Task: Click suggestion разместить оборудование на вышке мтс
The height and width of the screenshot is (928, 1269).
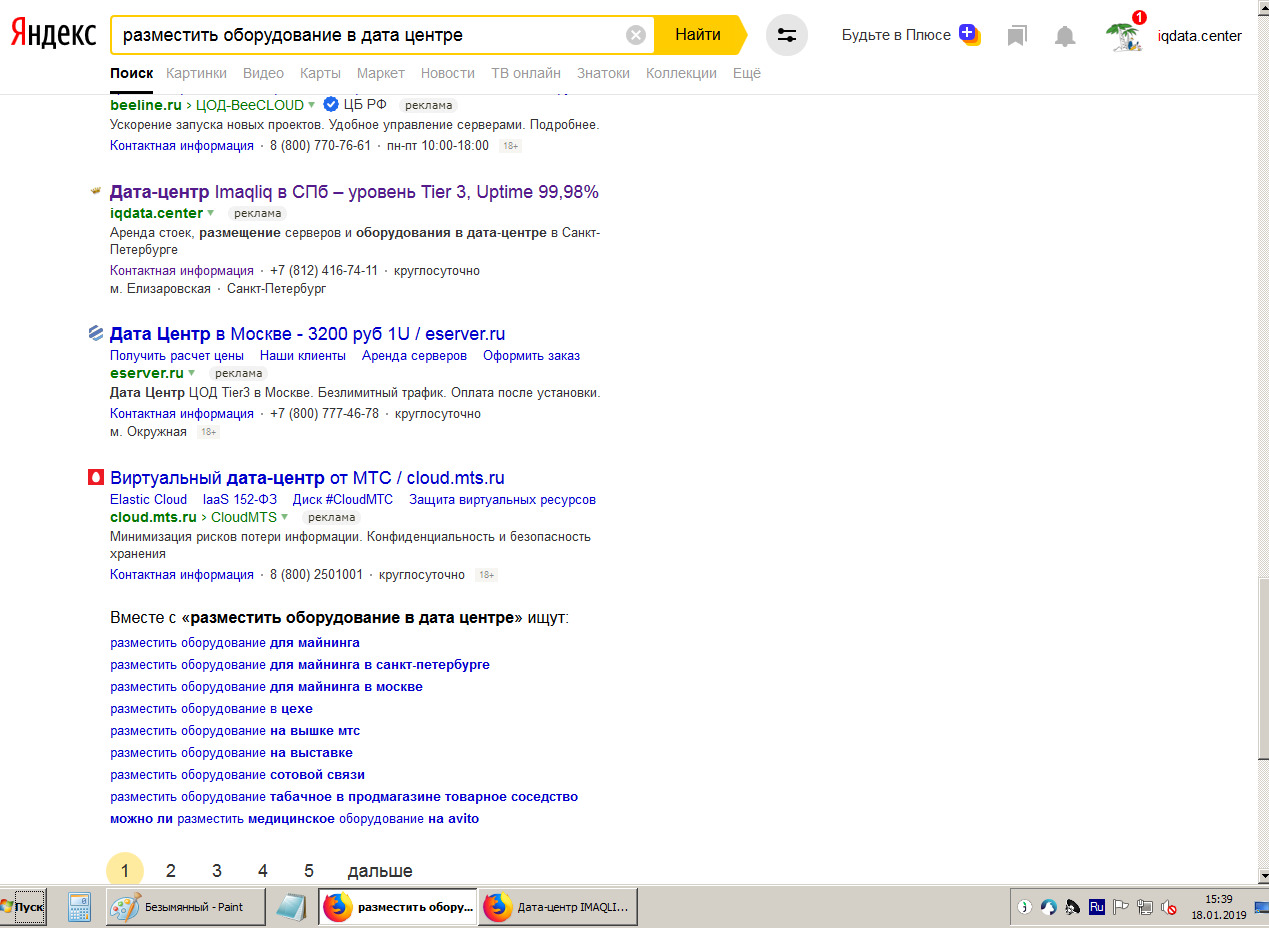Action: tap(235, 731)
